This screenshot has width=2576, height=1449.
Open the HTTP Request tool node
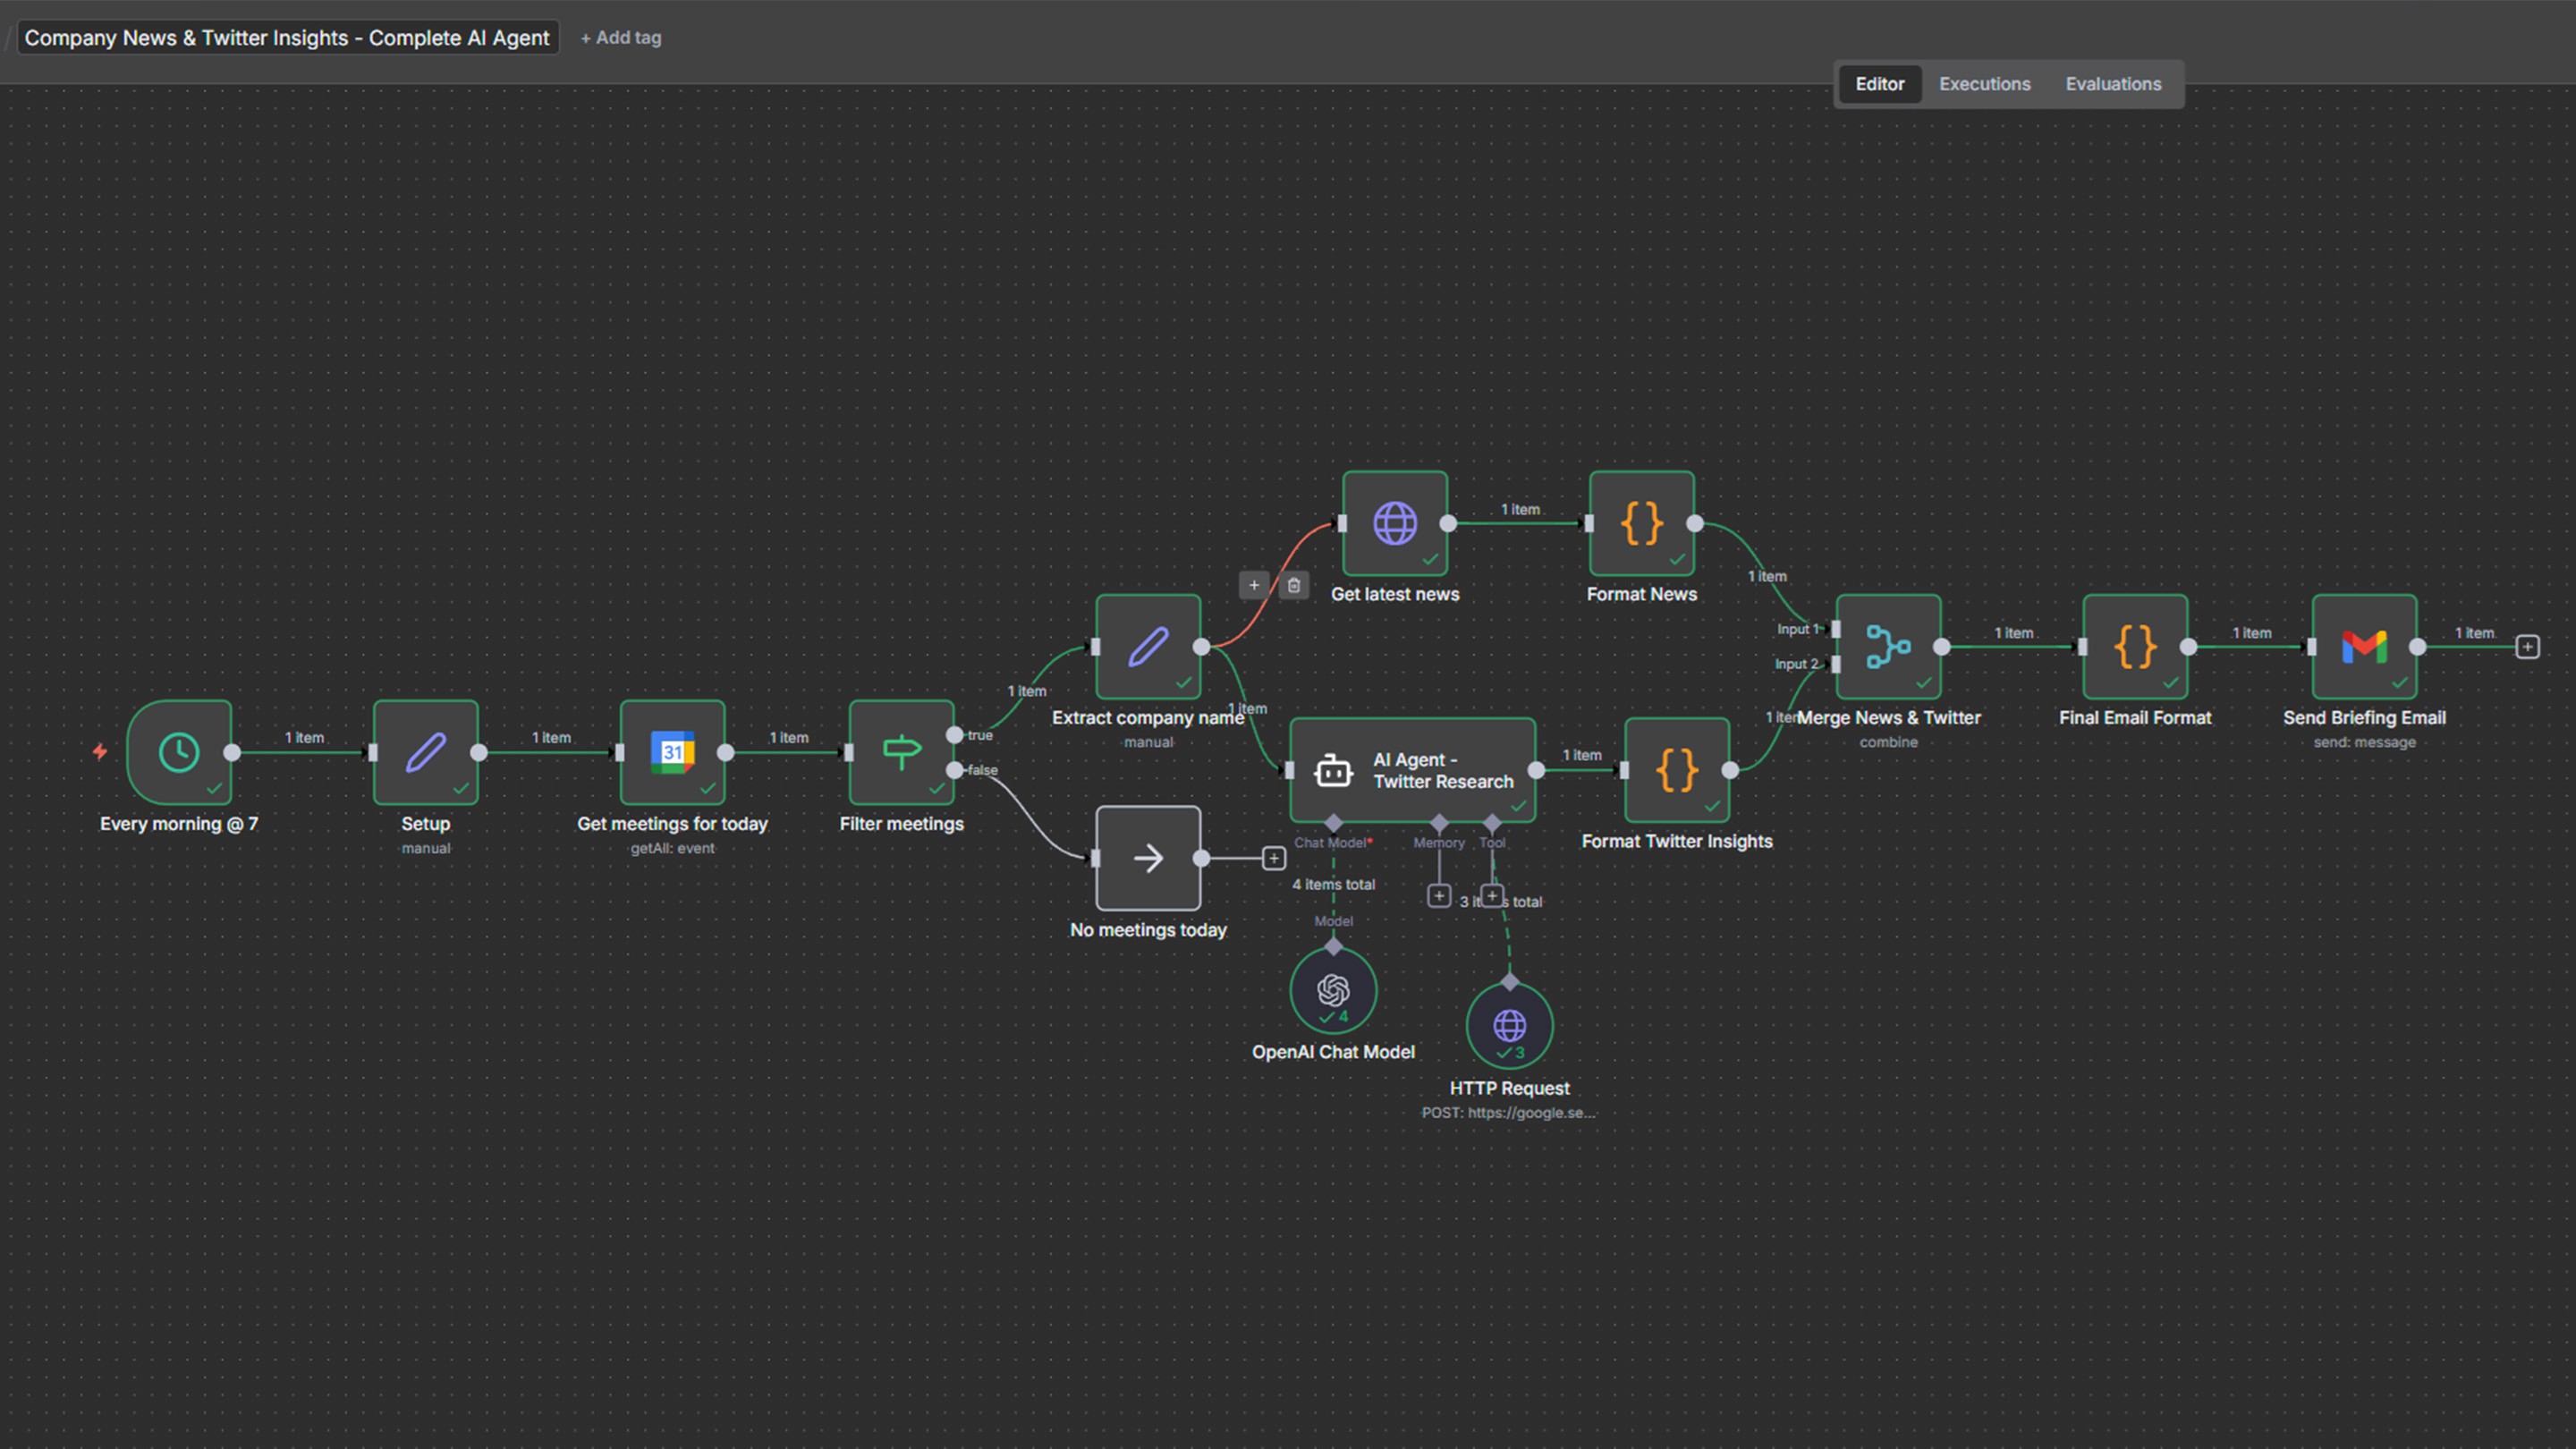coord(1509,1025)
